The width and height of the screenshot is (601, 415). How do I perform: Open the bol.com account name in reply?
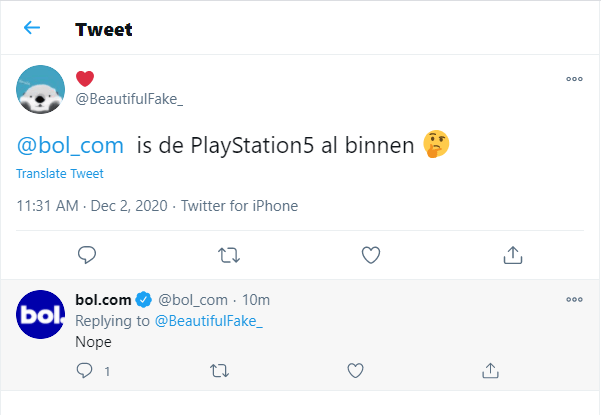coord(102,299)
